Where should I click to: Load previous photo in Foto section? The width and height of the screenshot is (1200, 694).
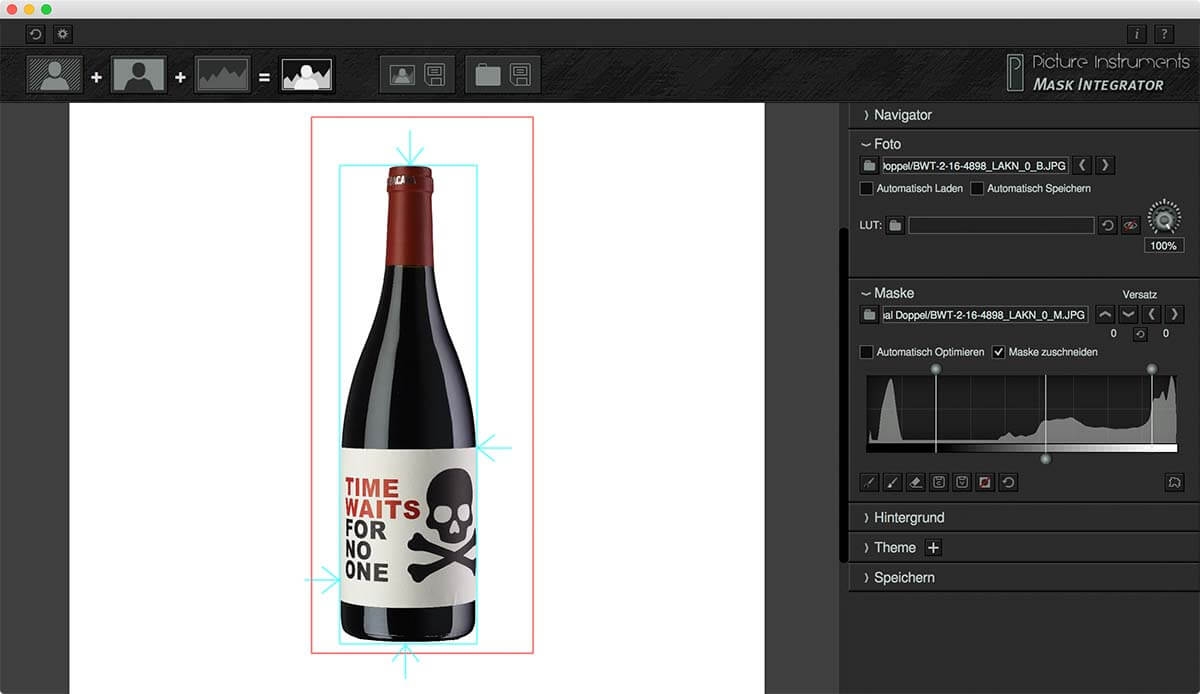(1083, 165)
